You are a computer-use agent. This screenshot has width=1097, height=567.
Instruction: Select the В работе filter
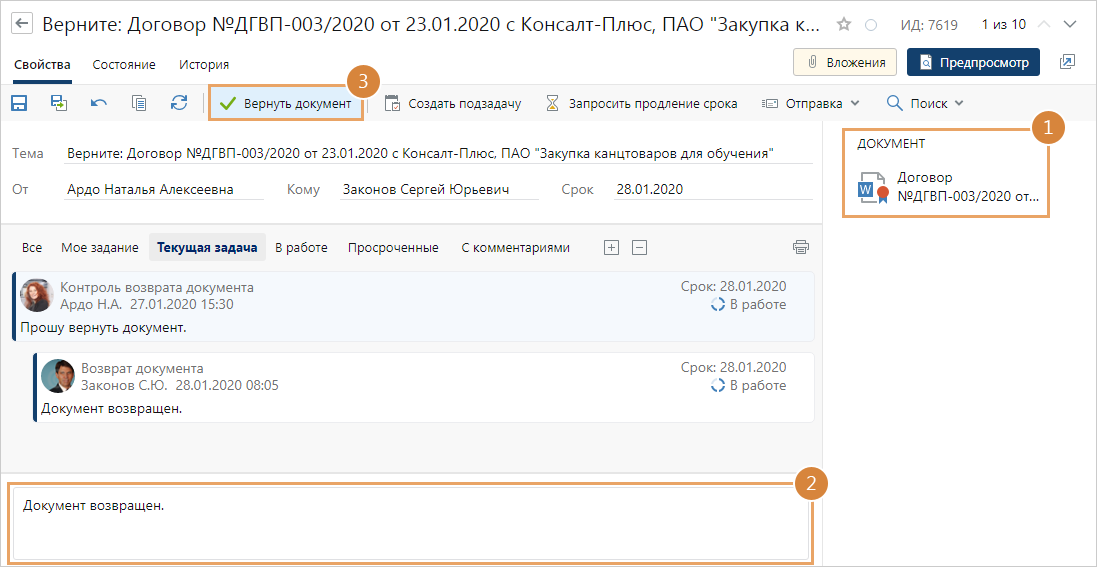coord(301,247)
